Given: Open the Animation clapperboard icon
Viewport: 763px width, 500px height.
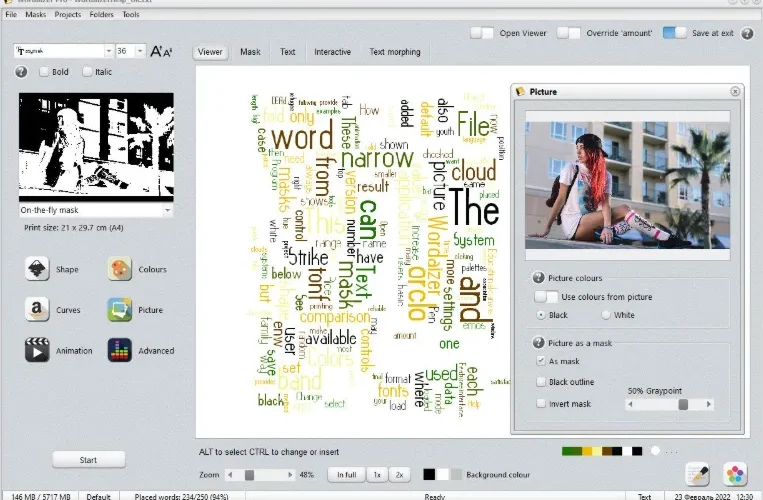Looking at the screenshot, I should (x=37, y=350).
